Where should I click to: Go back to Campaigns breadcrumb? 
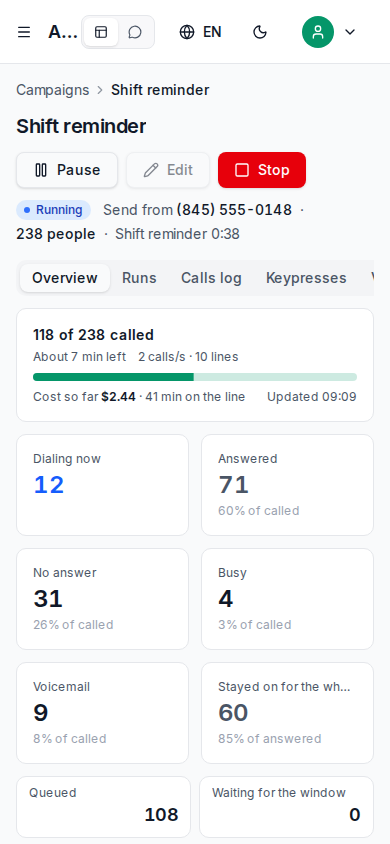53,90
